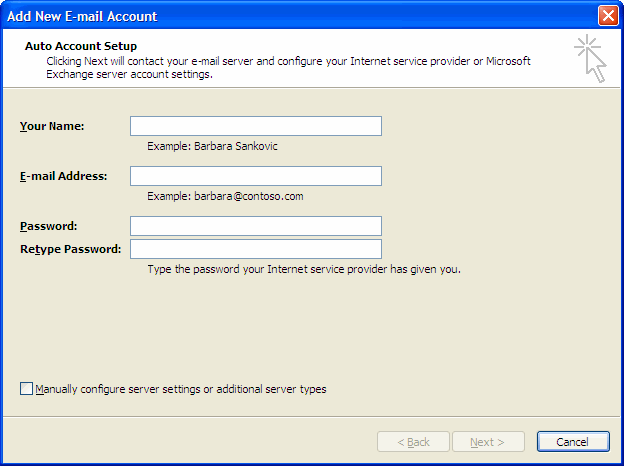Click the Auto Account Setup heading
624x466 pixels.
click(x=81, y=46)
